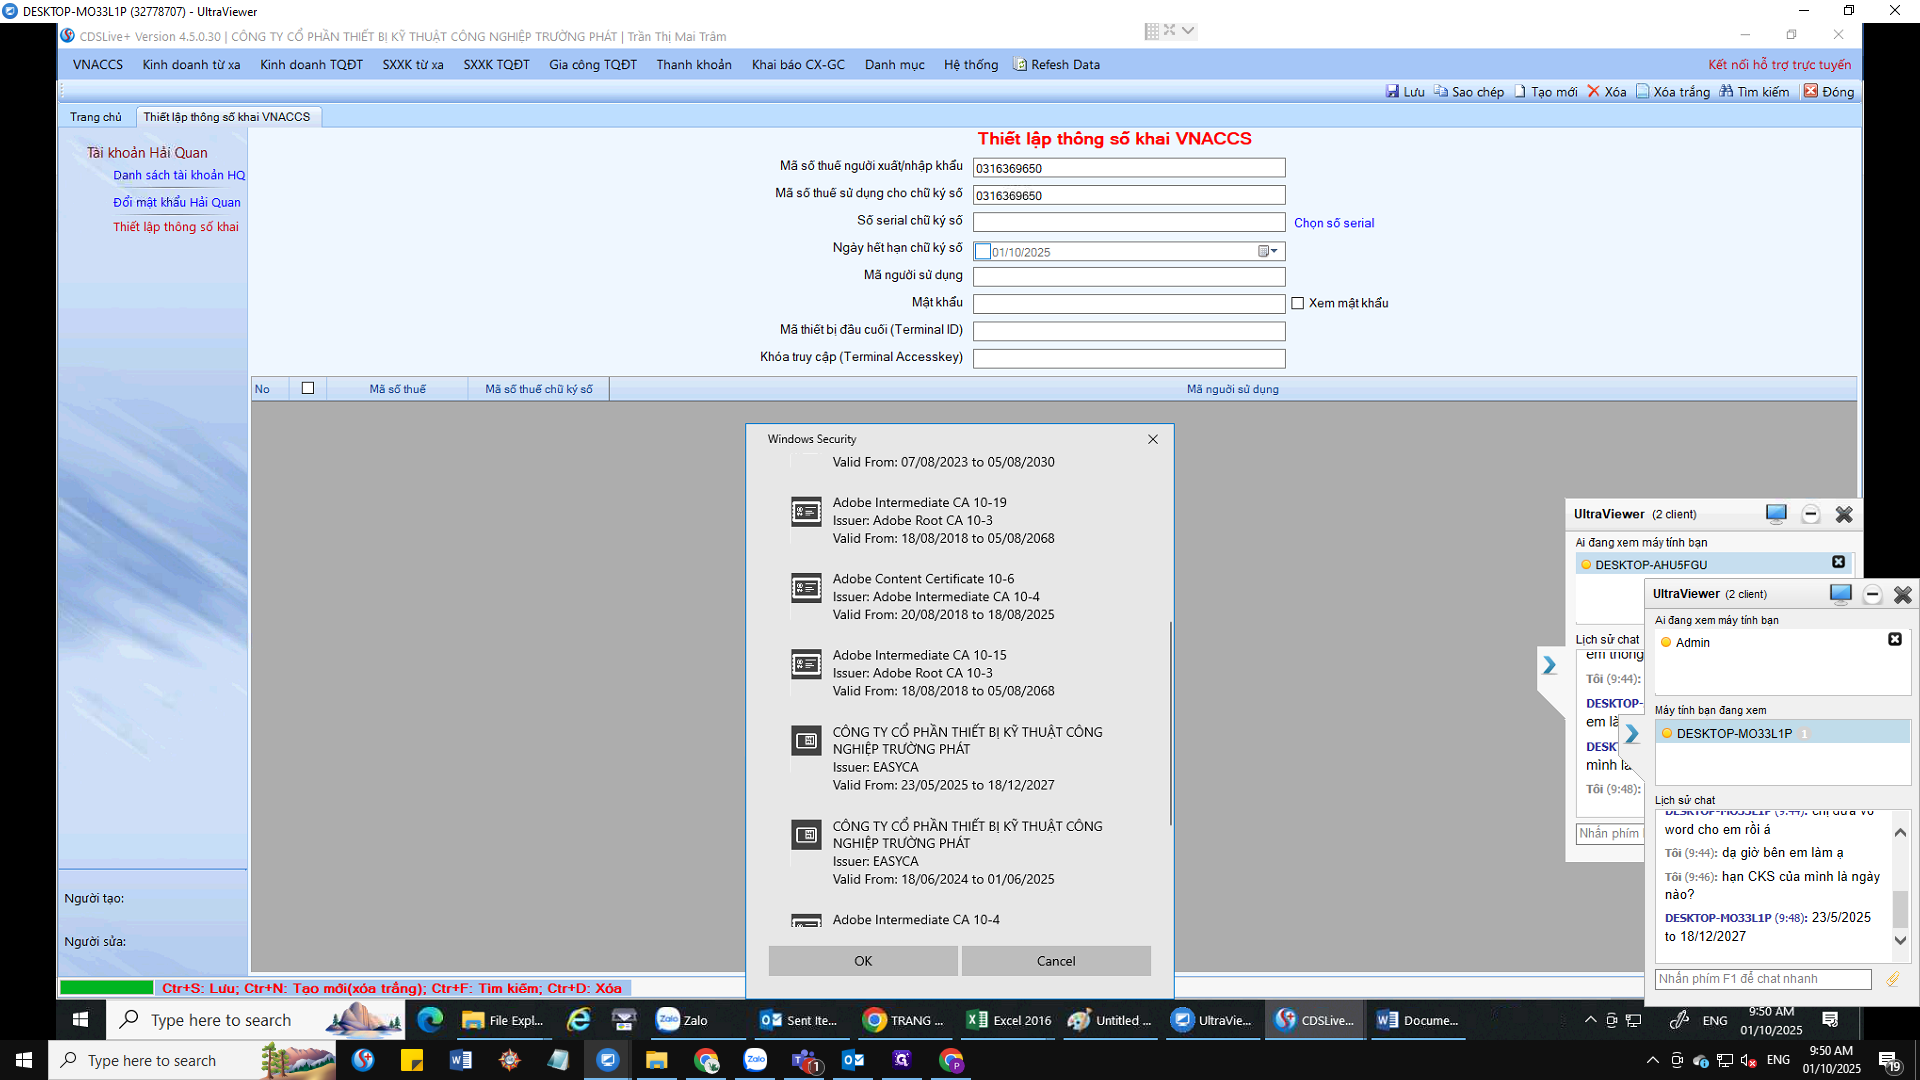Click the Tạo mới new record icon
The height and width of the screenshot is (1080, 1920).
click(1520, 91)
